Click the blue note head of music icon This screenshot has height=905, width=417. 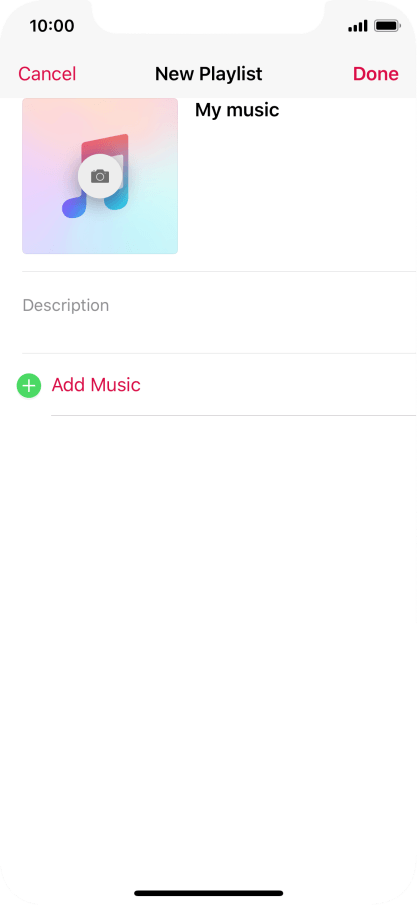(x=115, y=199)
